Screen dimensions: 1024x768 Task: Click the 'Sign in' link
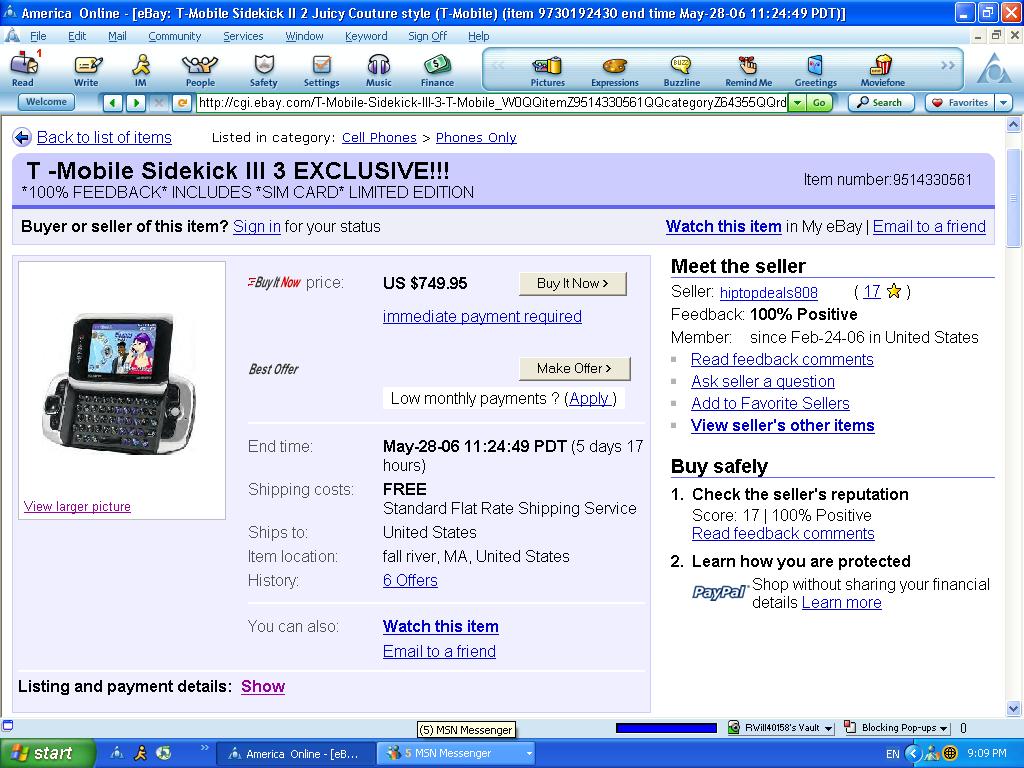pyautogui.click(x=257, y=227)
